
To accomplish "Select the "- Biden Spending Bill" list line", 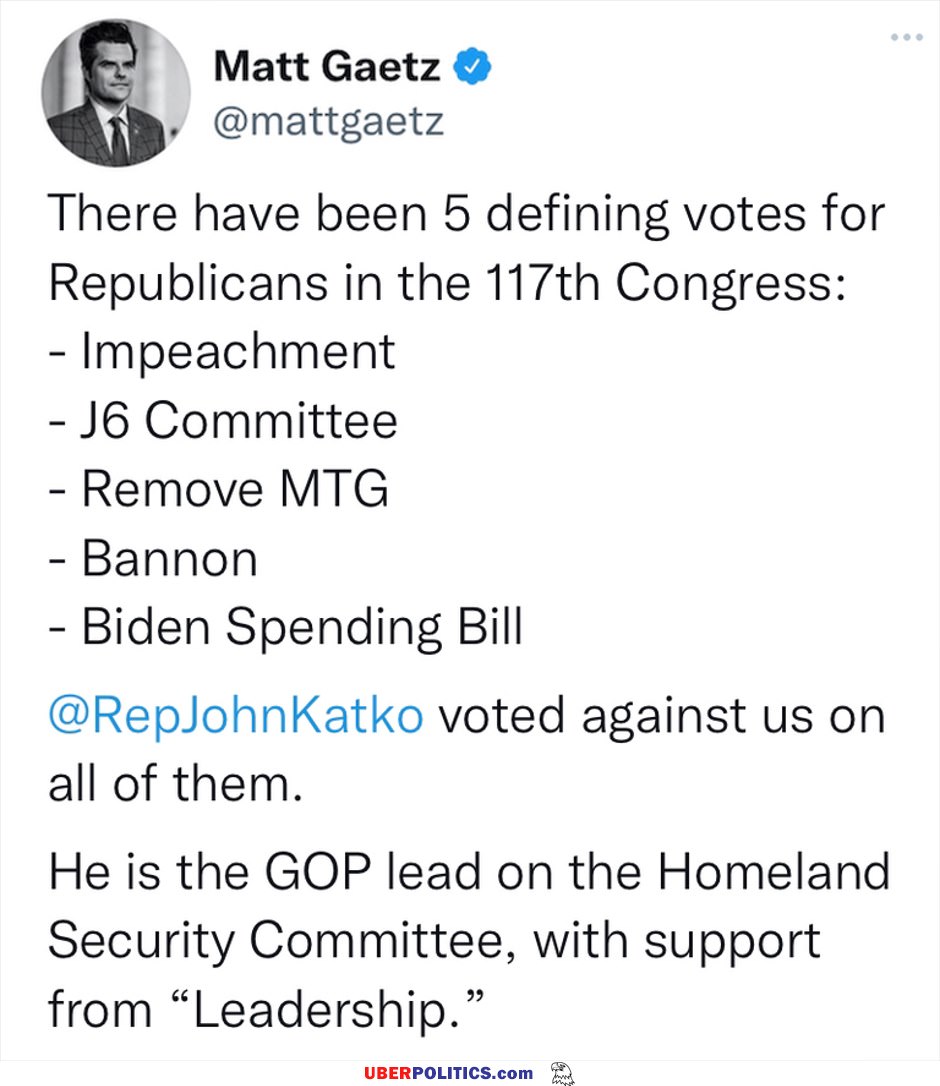I will coord(285,627).
